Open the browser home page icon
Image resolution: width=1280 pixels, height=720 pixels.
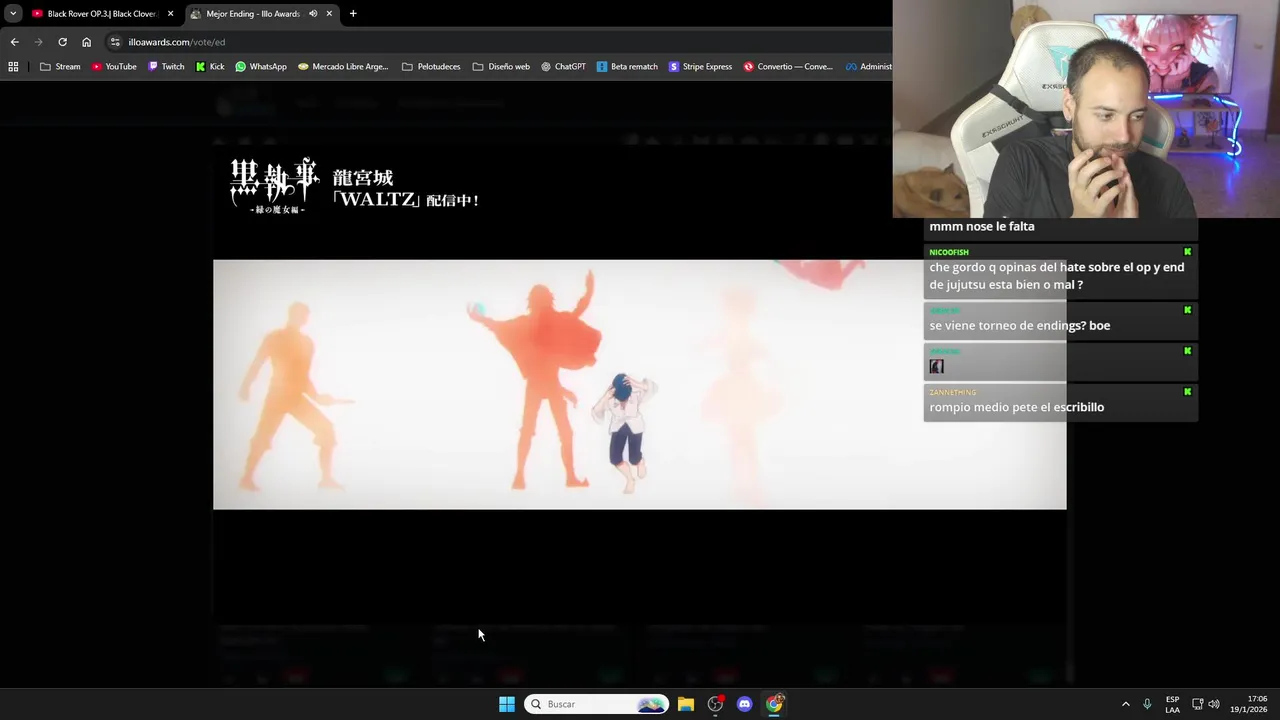click(86, 42)
